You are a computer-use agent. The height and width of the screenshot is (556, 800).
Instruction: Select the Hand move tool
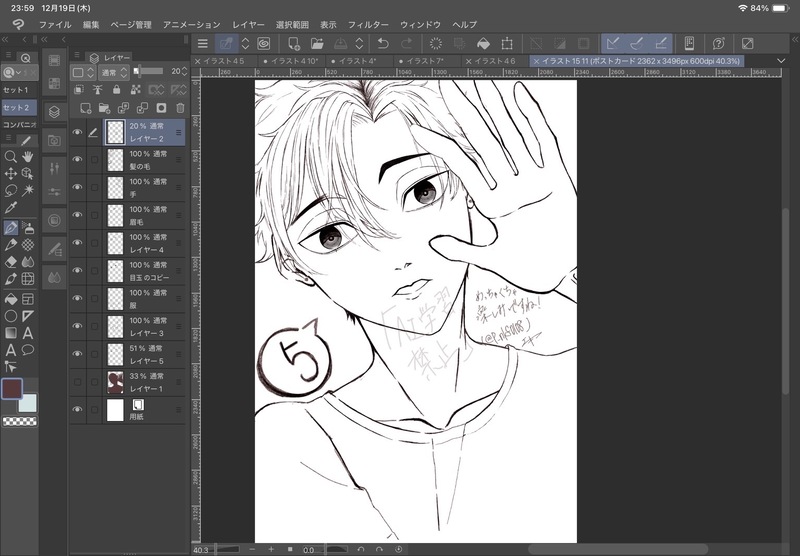click(28, 156)
